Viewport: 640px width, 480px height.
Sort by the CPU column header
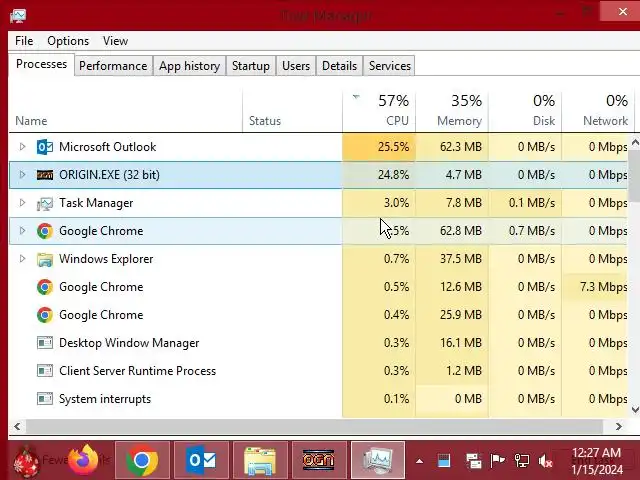379,111
